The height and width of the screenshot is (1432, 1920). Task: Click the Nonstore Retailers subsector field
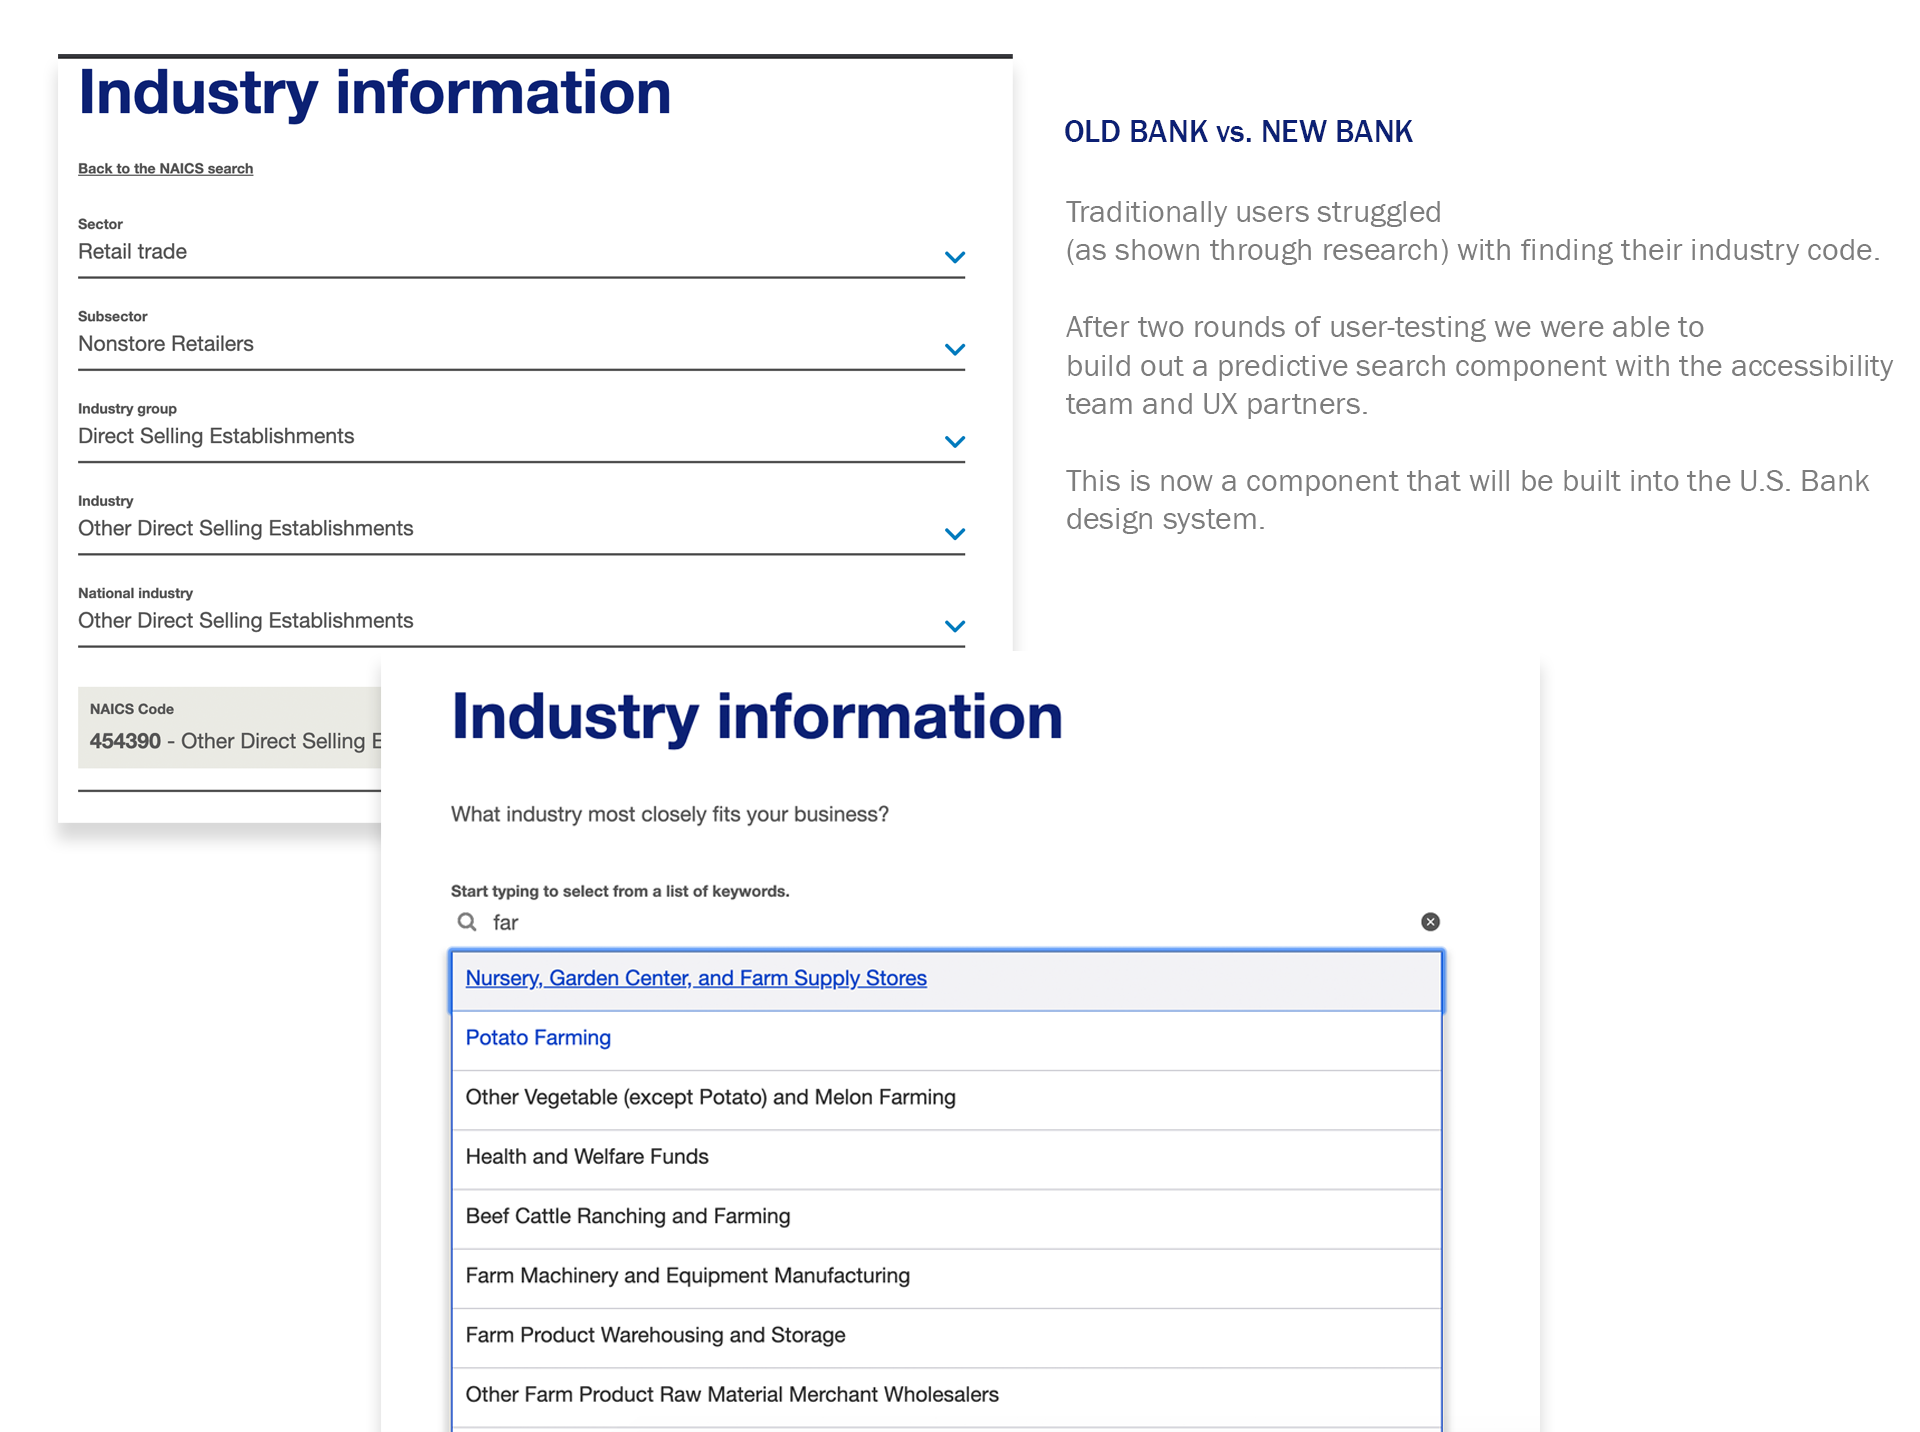point(500,344)
